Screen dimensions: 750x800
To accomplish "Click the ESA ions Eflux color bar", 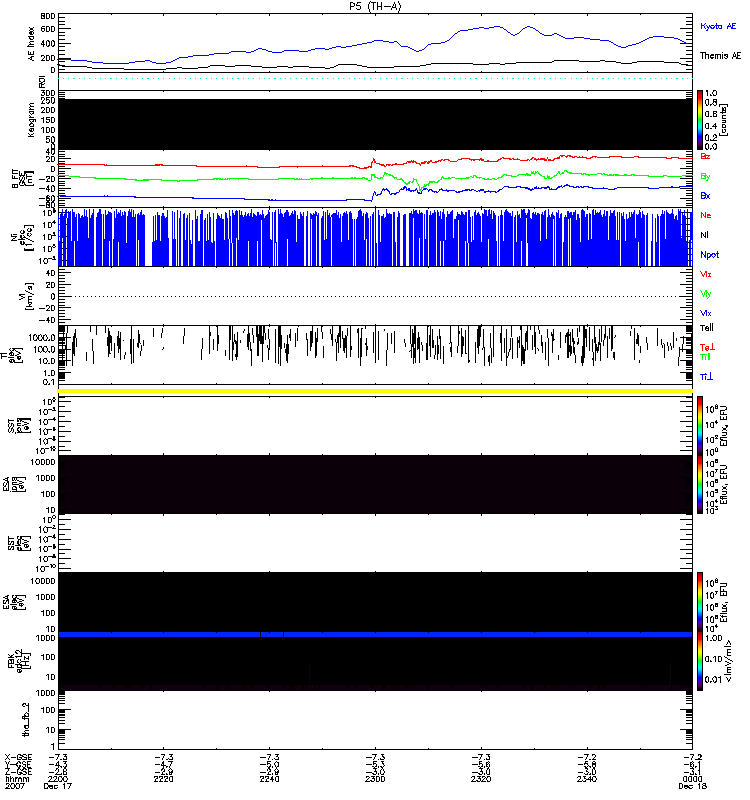I will 700,485.
